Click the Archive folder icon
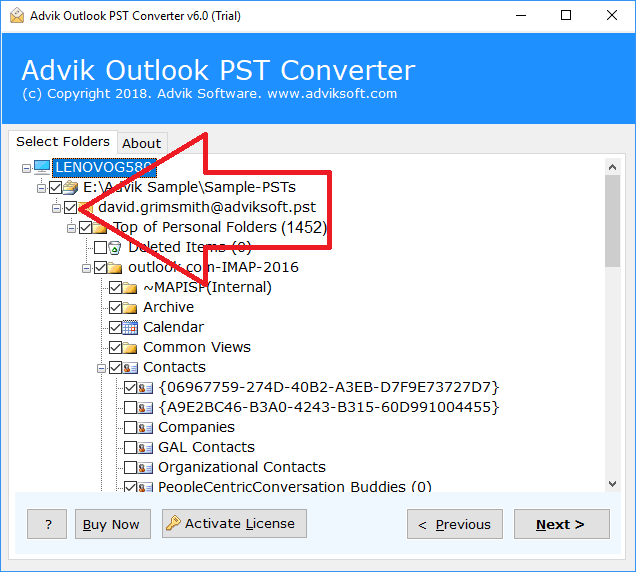 [130, 308]
